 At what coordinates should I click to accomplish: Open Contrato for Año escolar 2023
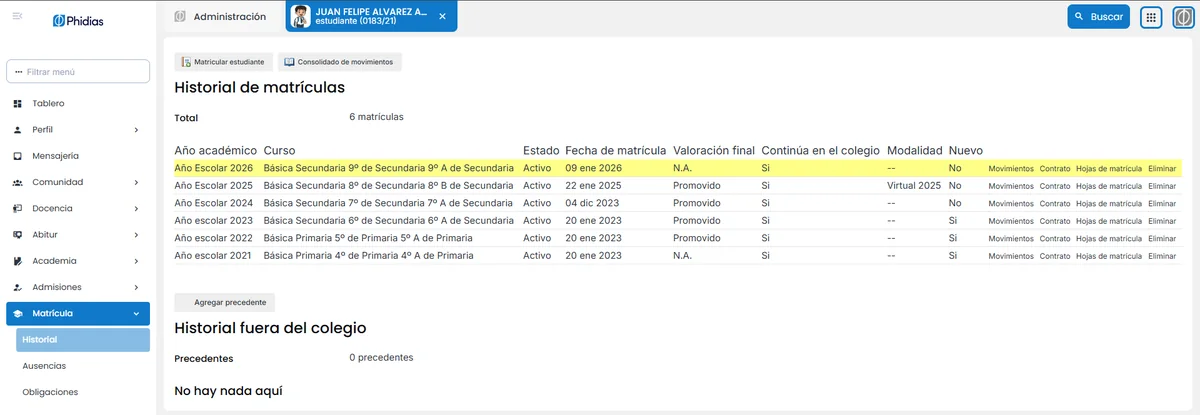tap(1055, 221)
